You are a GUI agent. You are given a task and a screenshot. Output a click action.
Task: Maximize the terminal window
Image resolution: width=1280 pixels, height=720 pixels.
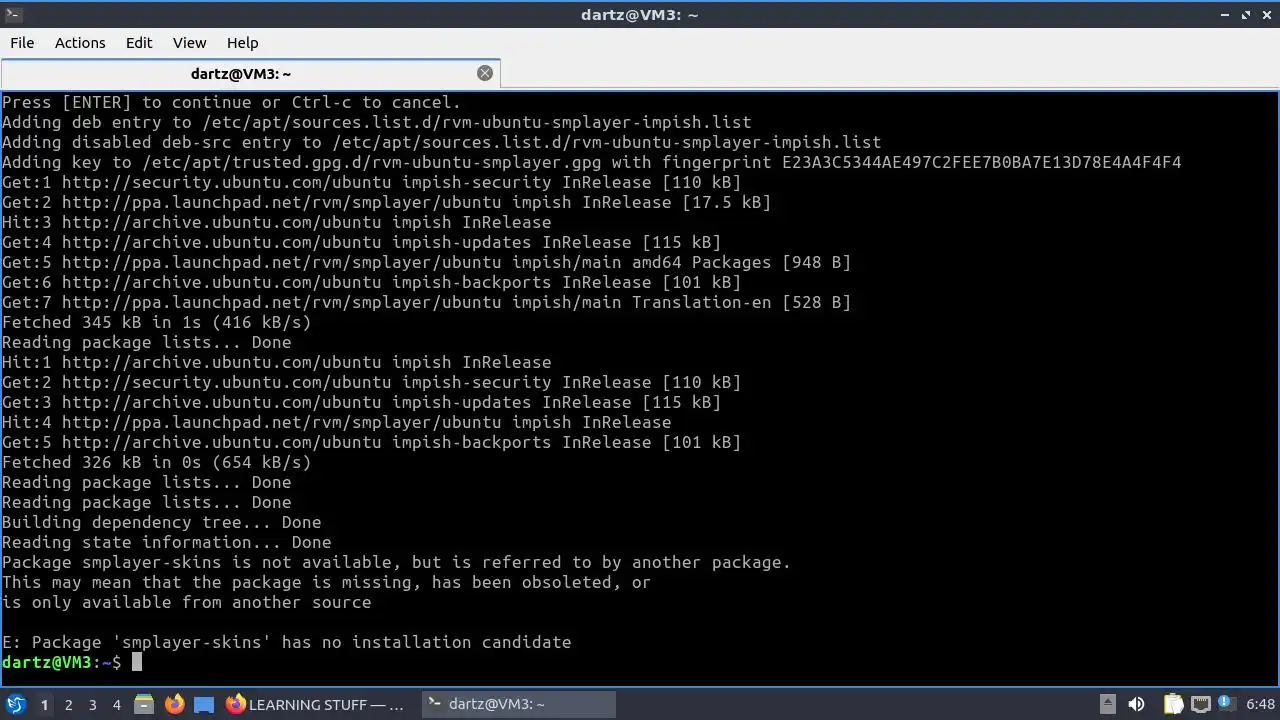point(1247,15)
